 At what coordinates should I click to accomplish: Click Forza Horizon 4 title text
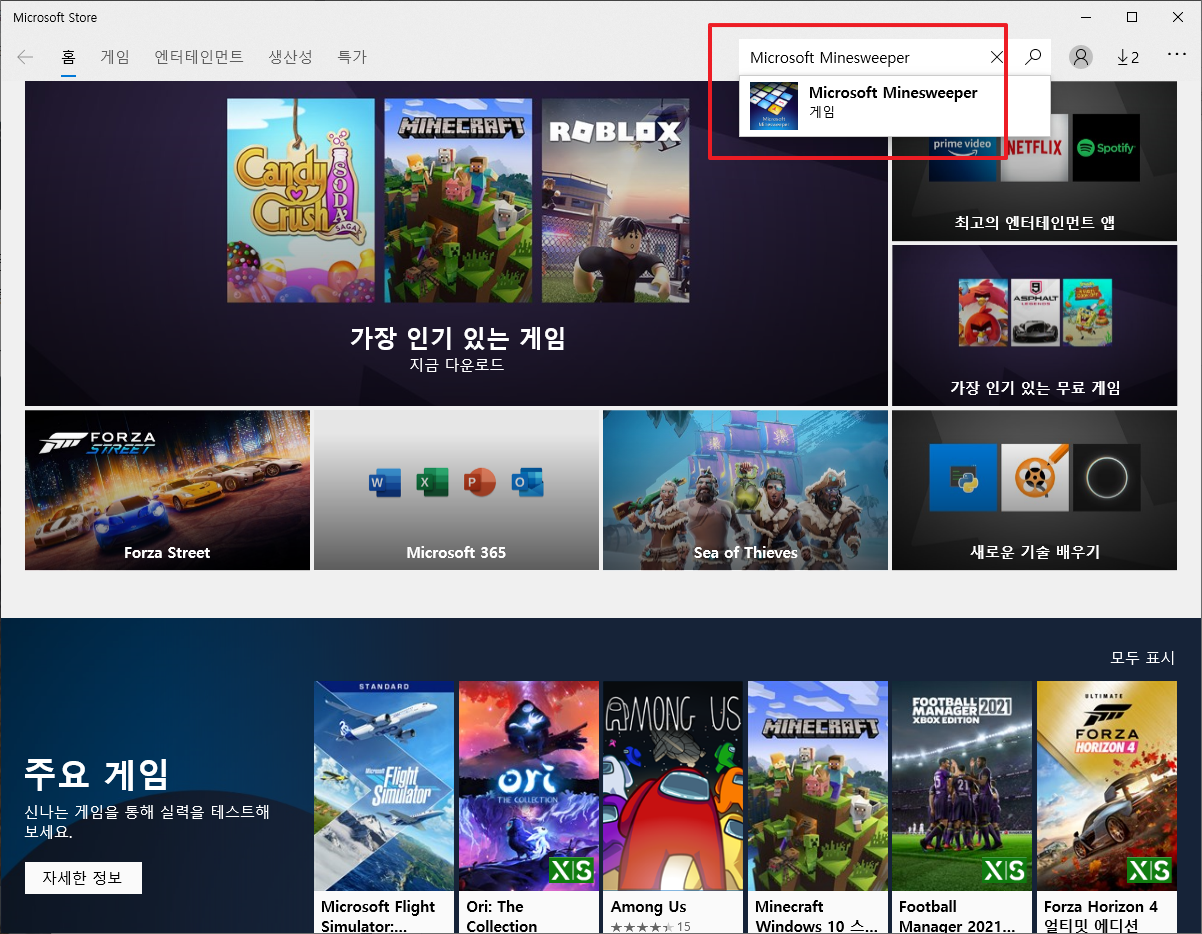pos(1101,916)
